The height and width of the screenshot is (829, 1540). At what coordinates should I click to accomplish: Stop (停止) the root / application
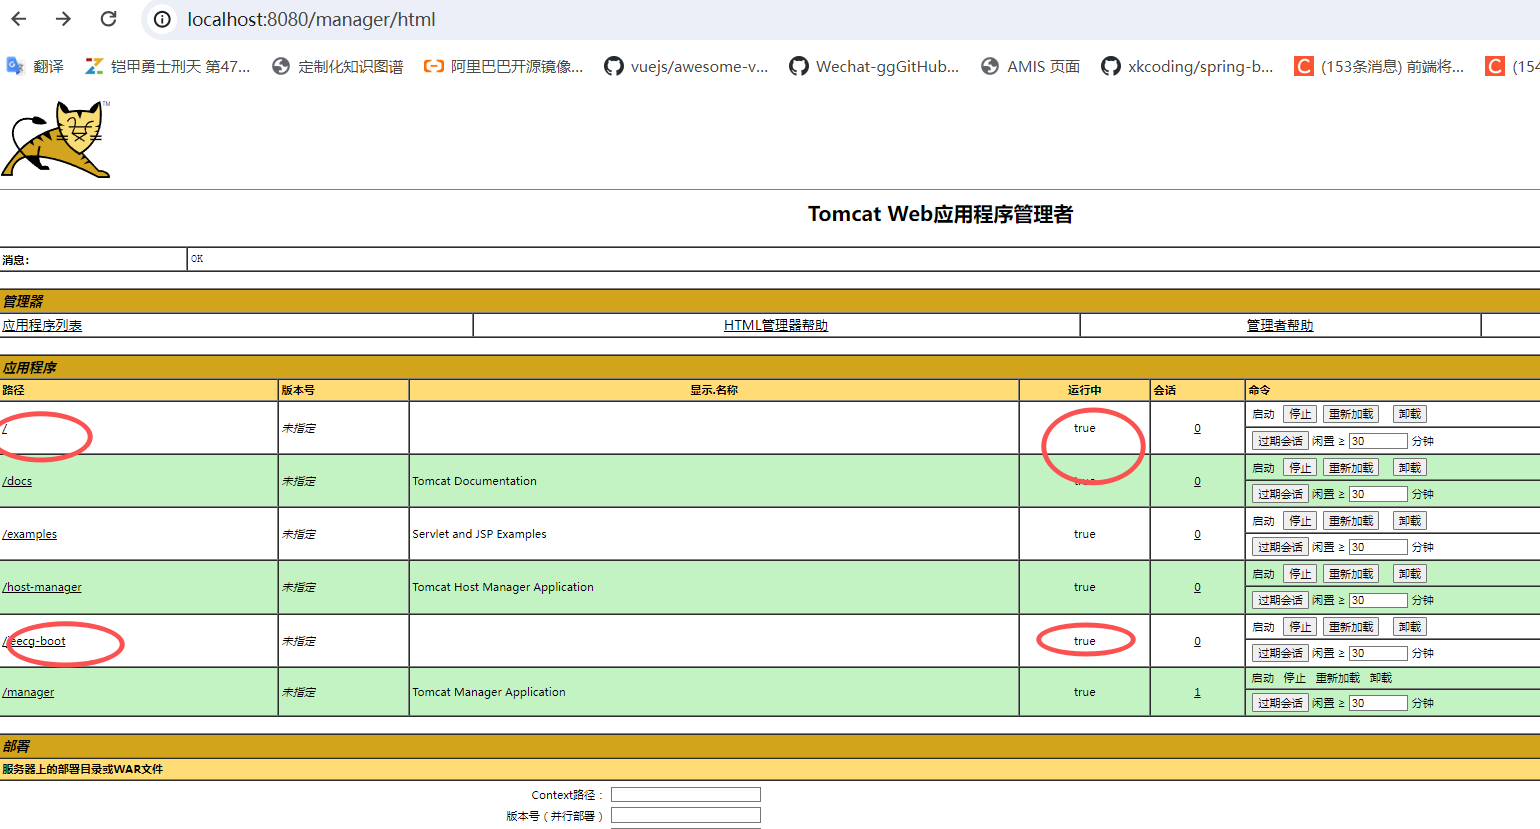(1300, 414)
